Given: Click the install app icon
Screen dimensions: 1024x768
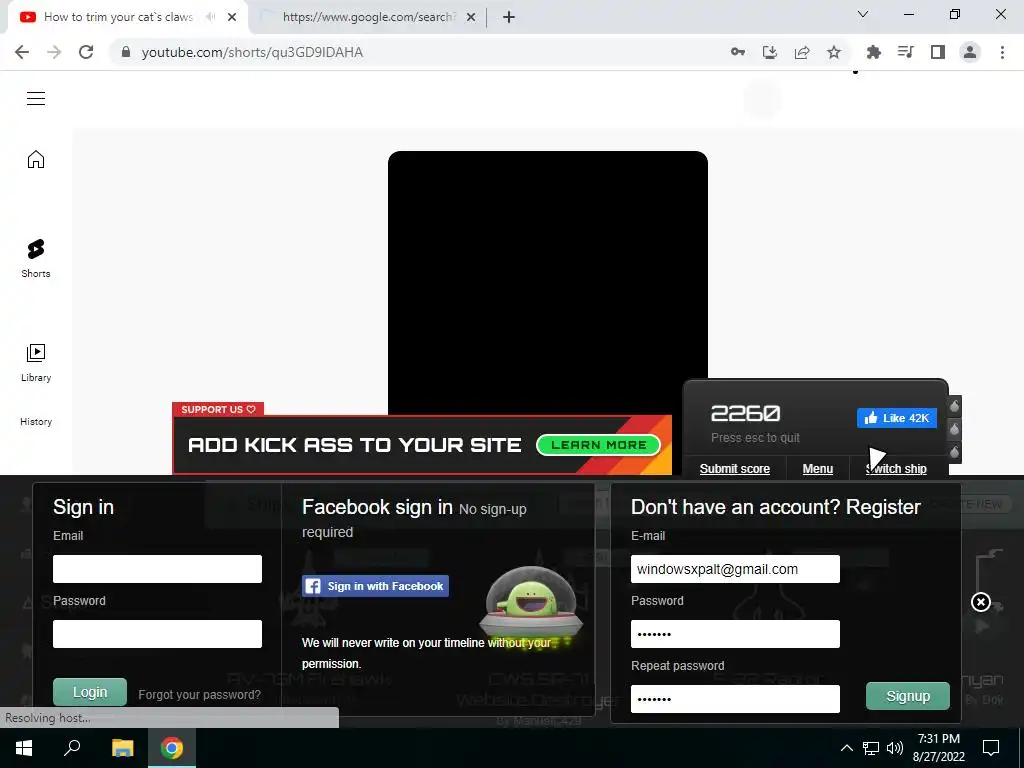Looking at the screenshot, I should [x=770, y=52].
